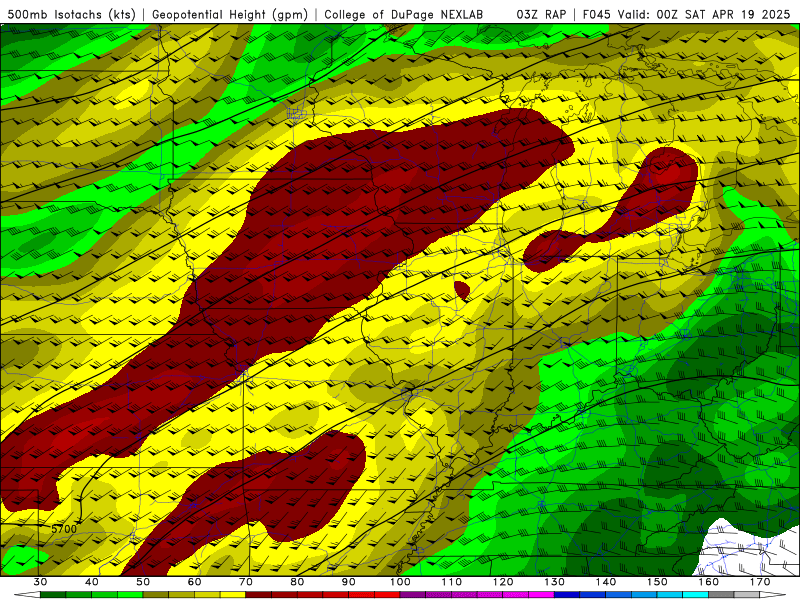Click the gray swatch starting at 160
800x600 pixels.
pos(721,595)
